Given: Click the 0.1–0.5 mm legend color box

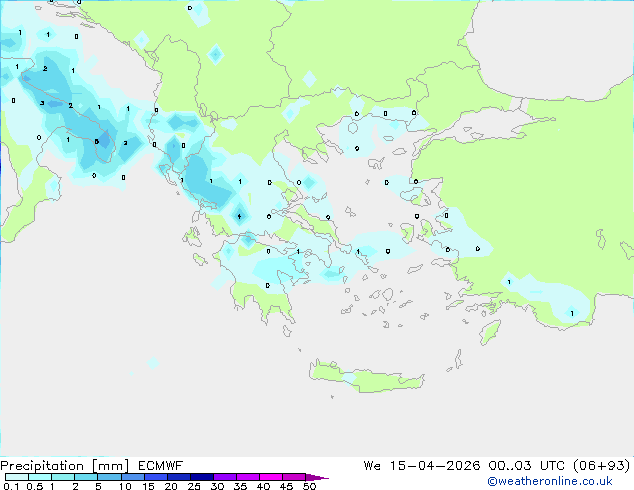Looking at the screenshot, I should point(17,477).
